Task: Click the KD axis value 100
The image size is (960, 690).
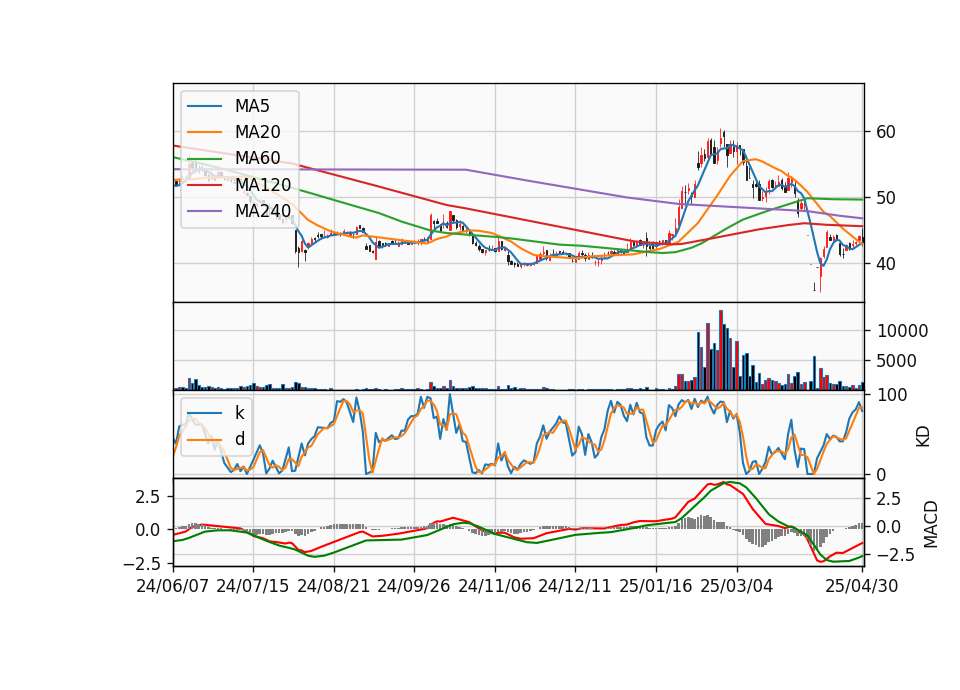Action: pos(892,395)
